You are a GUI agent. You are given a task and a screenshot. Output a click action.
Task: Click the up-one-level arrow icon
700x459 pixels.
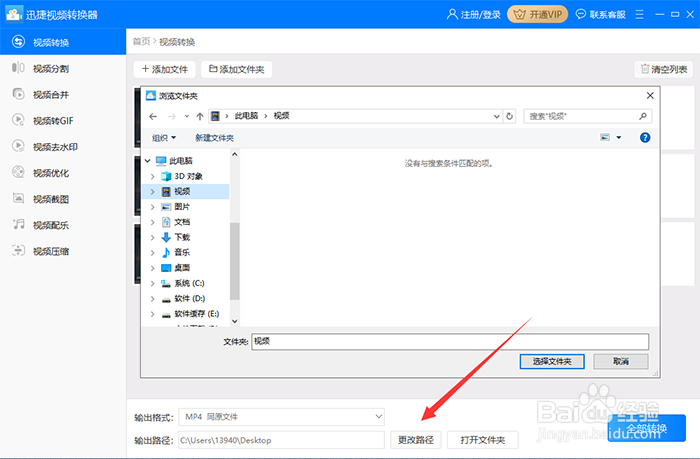pyautogui.click(x=200, y=116)
